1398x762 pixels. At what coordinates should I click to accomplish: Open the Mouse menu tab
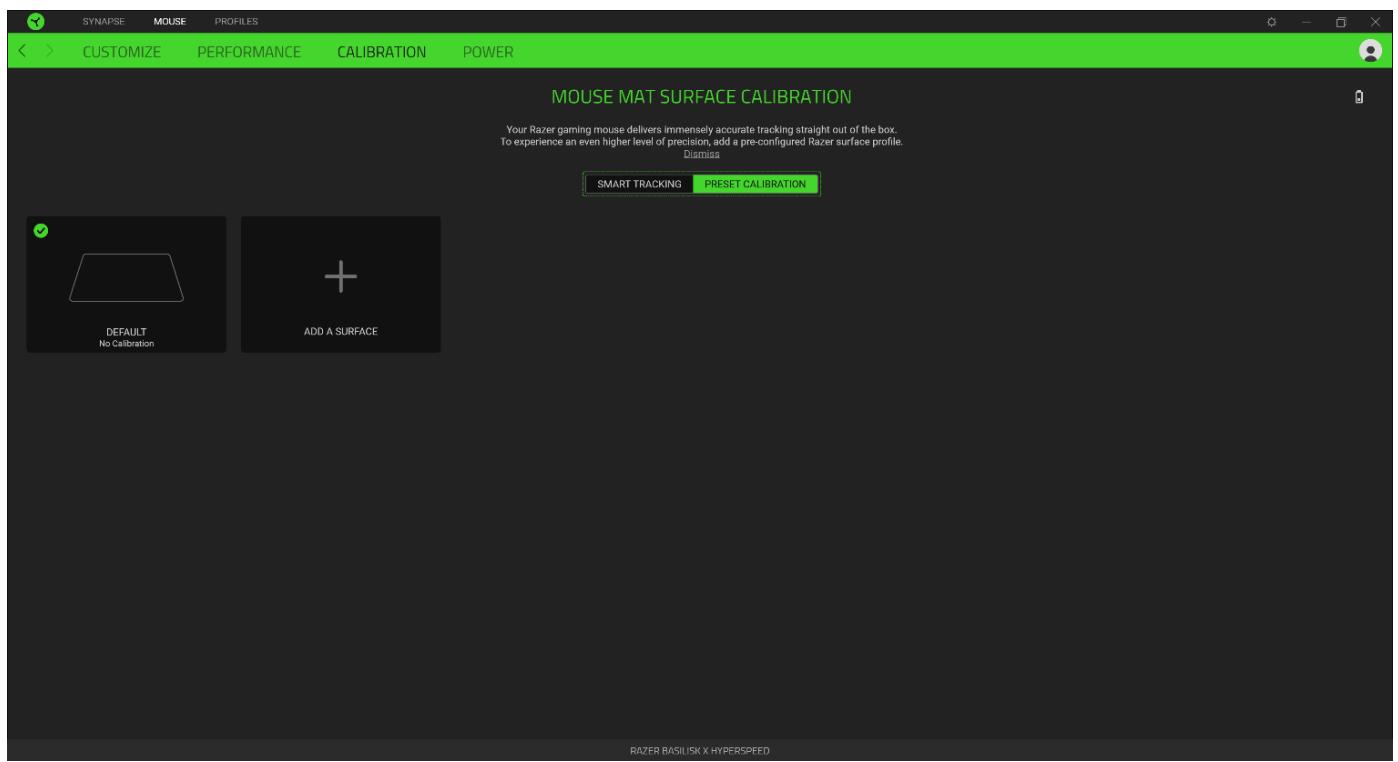(x=169, y=22)
